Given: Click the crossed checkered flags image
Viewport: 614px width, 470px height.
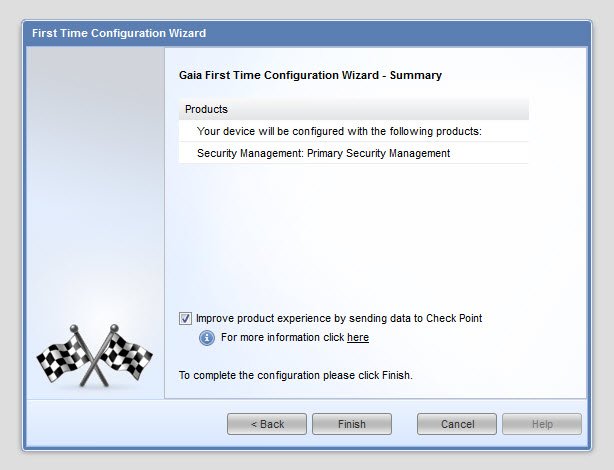Looking at the screenshot, I should pyautogui.click(x=94, y=356).
